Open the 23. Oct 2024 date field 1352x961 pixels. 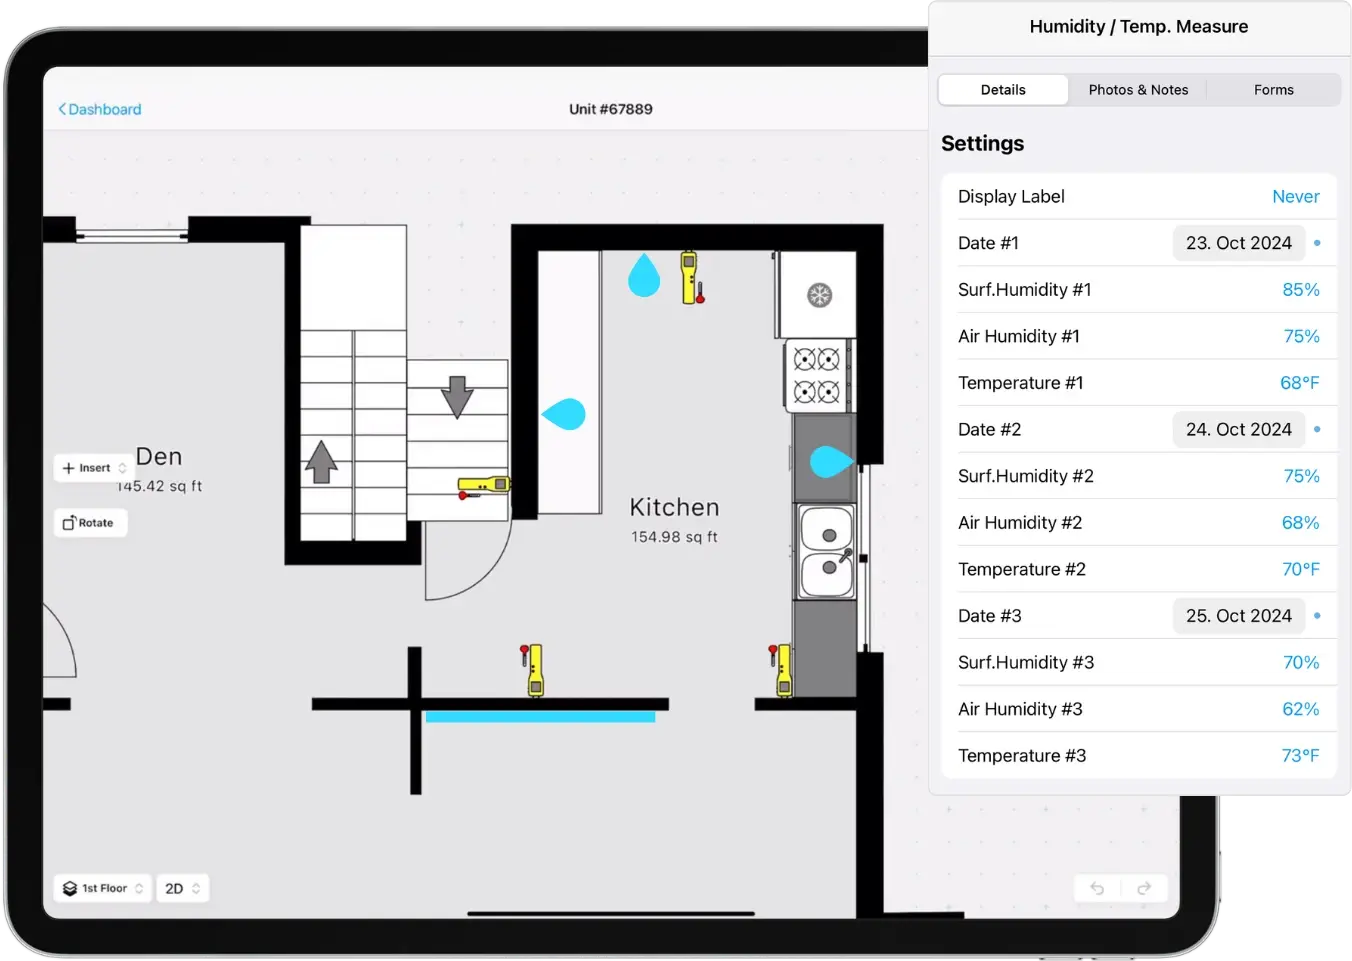pos(1238,243)
